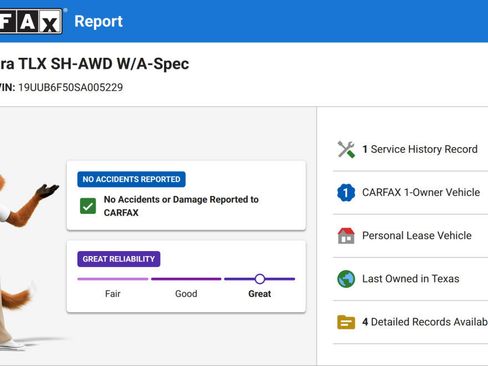
Task: Open 4 Detailed Records Available
Action: (x=410, y=322)
